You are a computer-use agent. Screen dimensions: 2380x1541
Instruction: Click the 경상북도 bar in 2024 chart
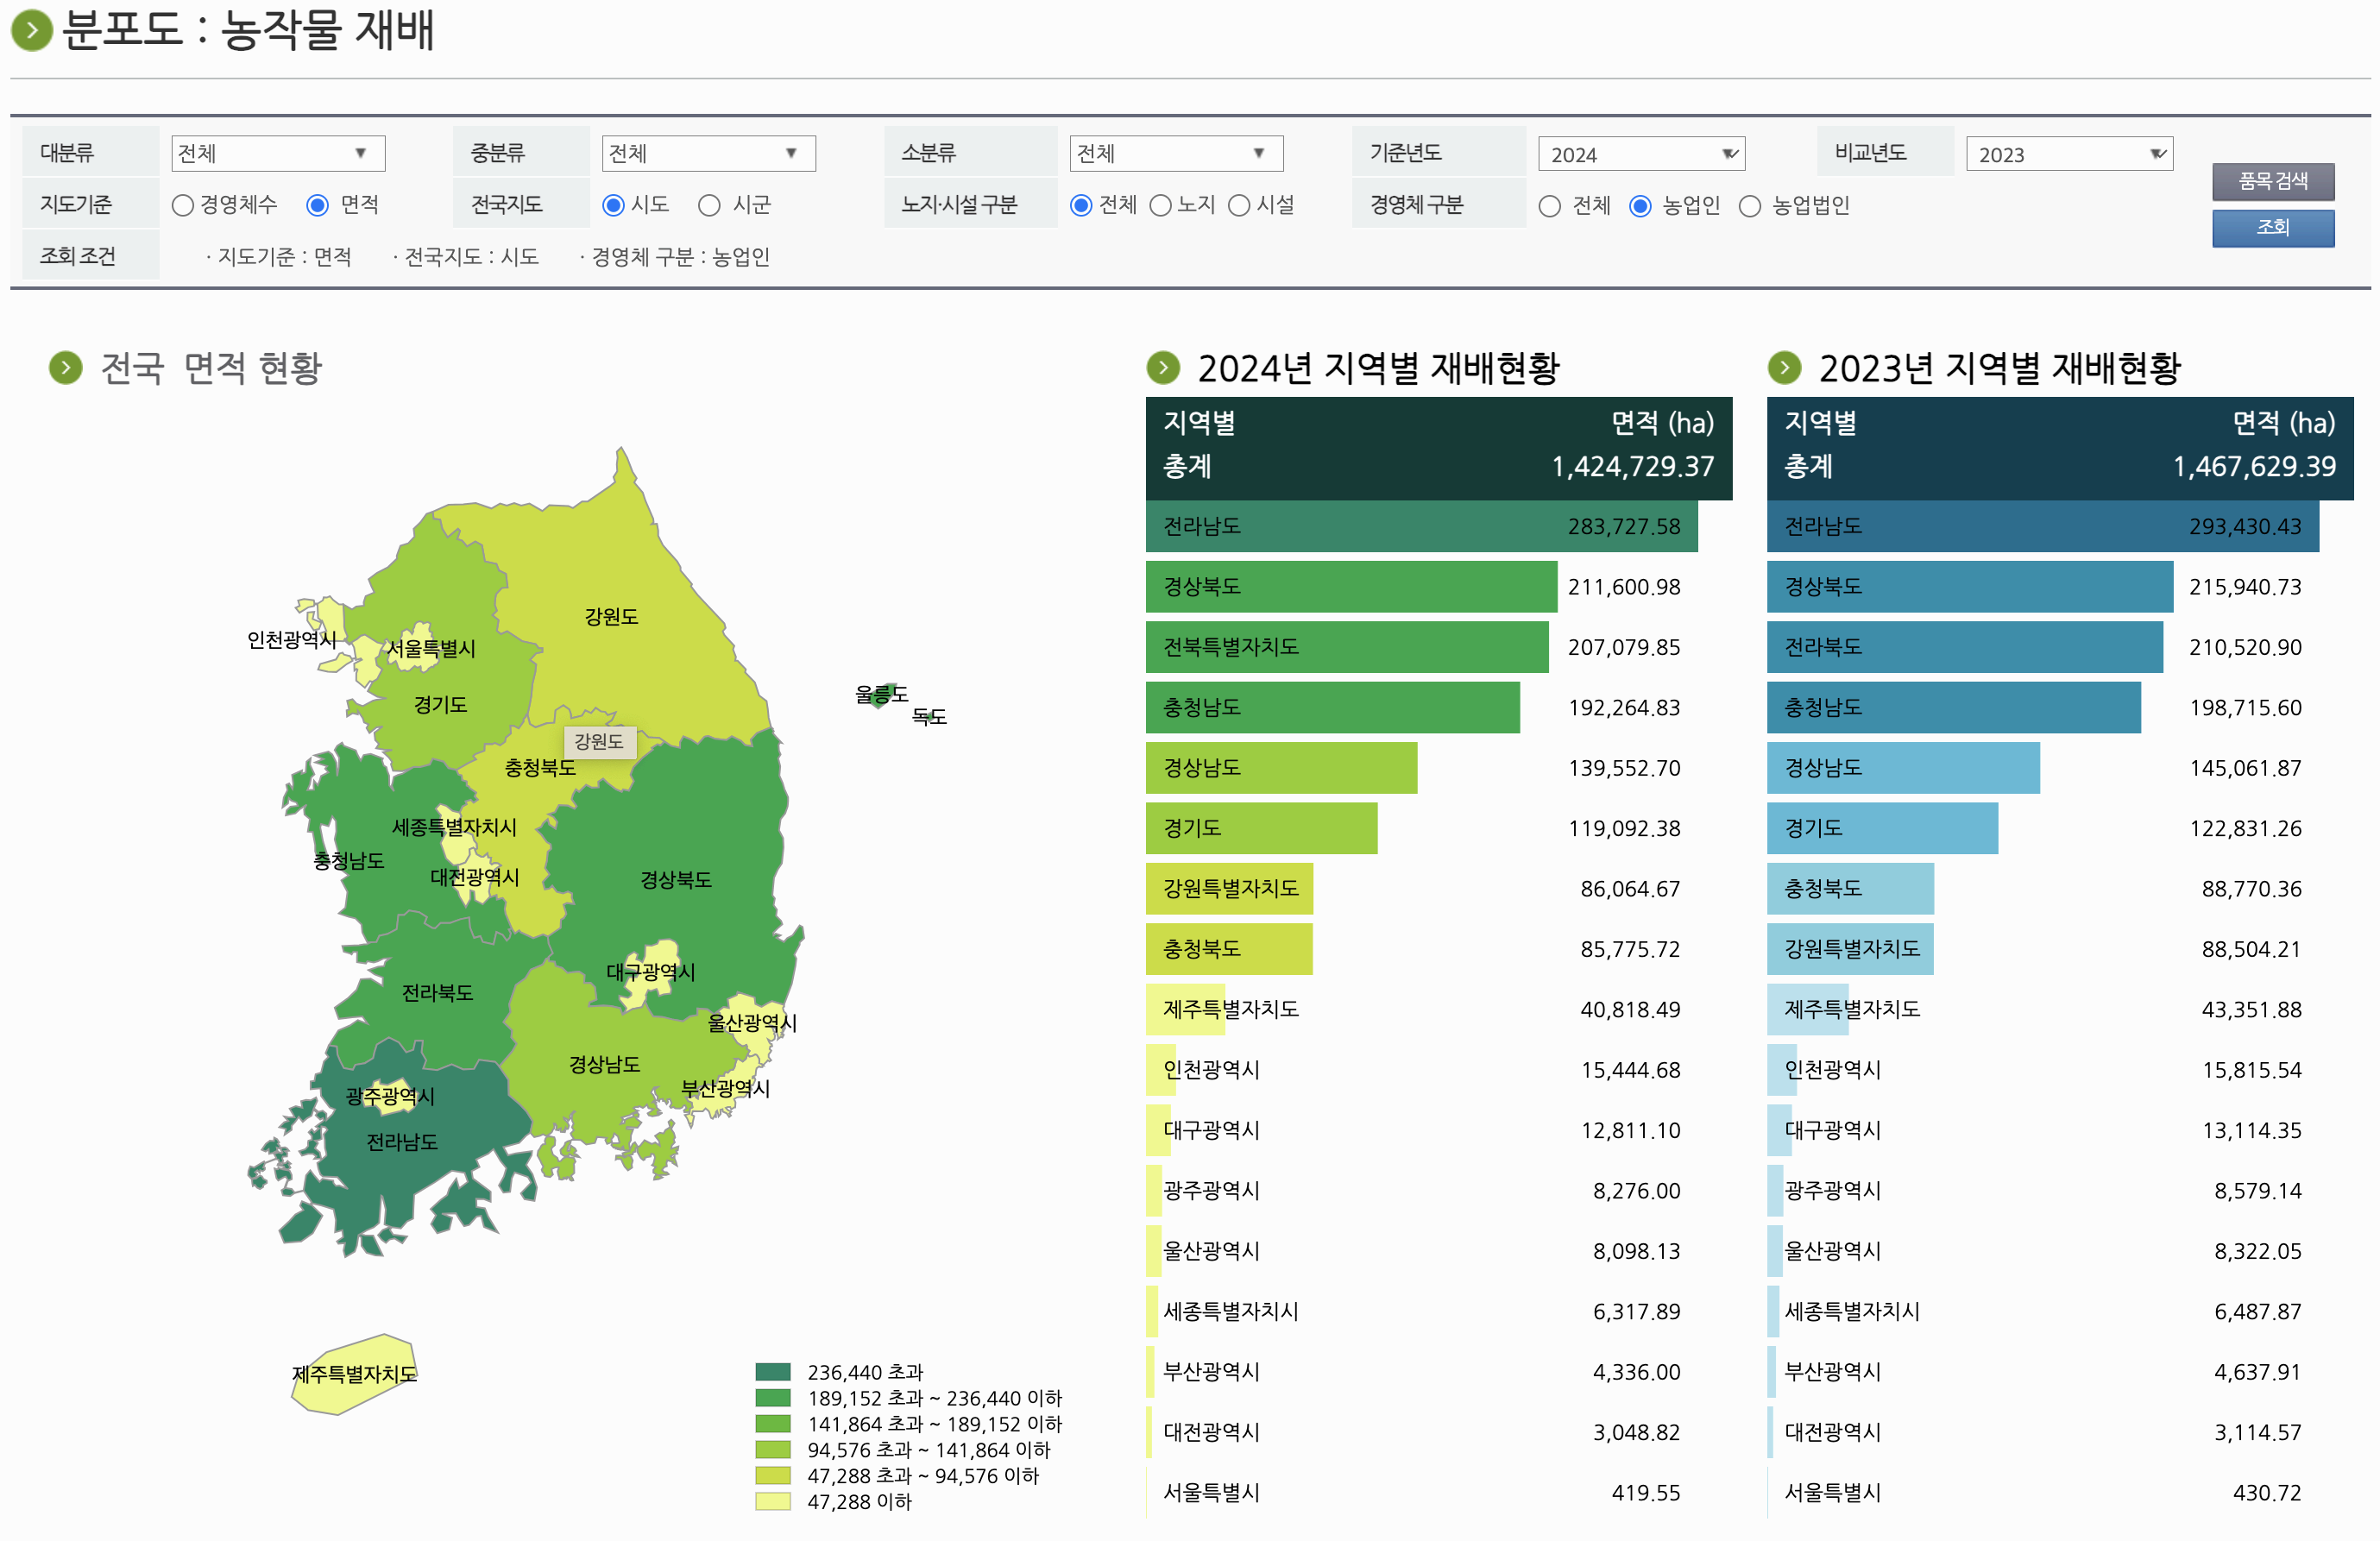pos(1350,588)
